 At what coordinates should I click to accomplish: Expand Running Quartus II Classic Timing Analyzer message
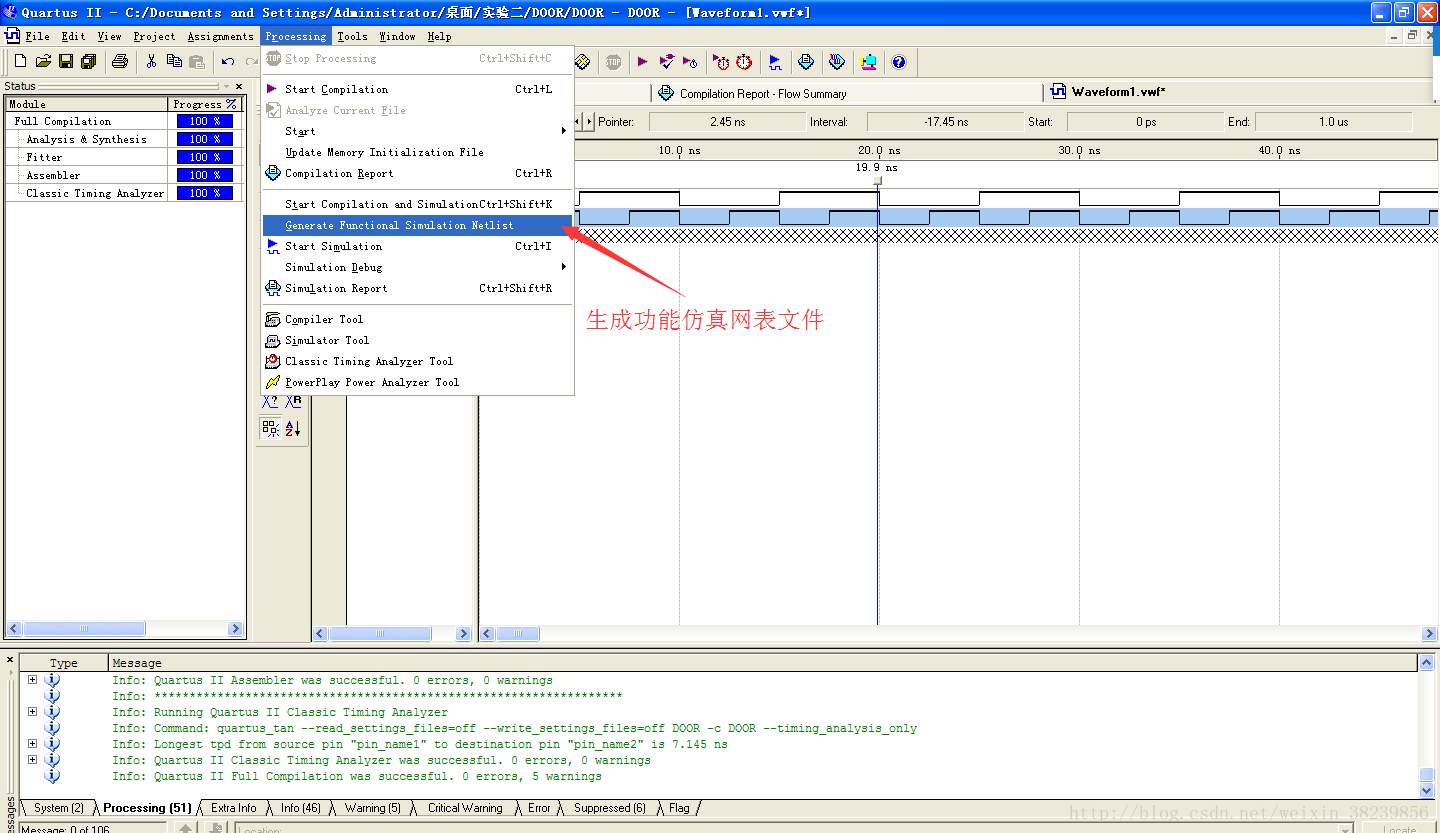point(32,712)
